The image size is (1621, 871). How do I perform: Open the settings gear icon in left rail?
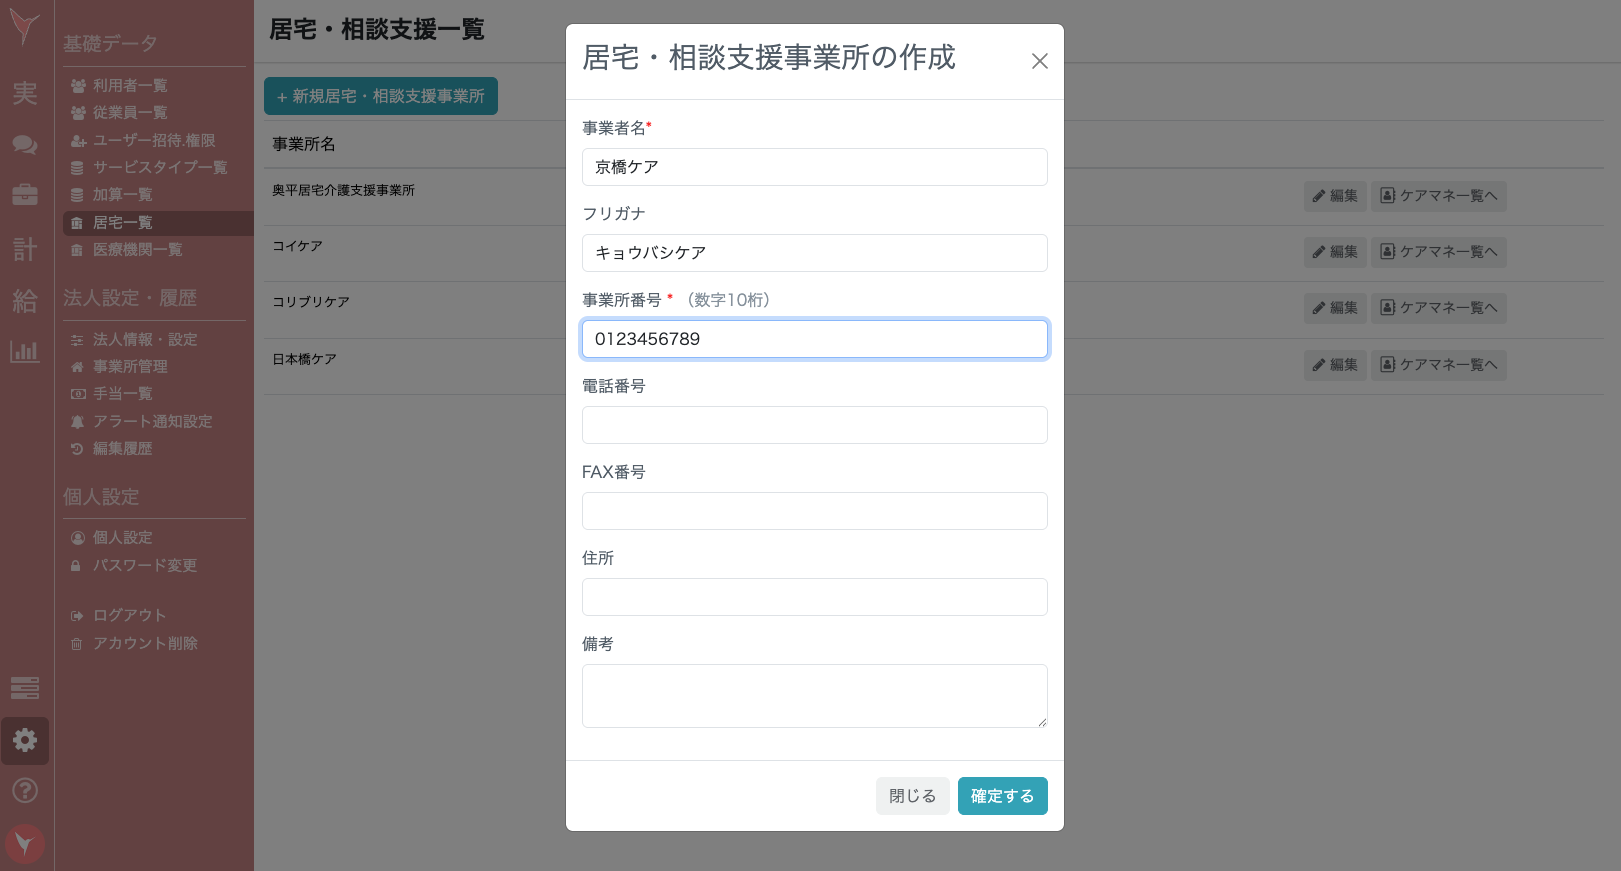point(25,740)
